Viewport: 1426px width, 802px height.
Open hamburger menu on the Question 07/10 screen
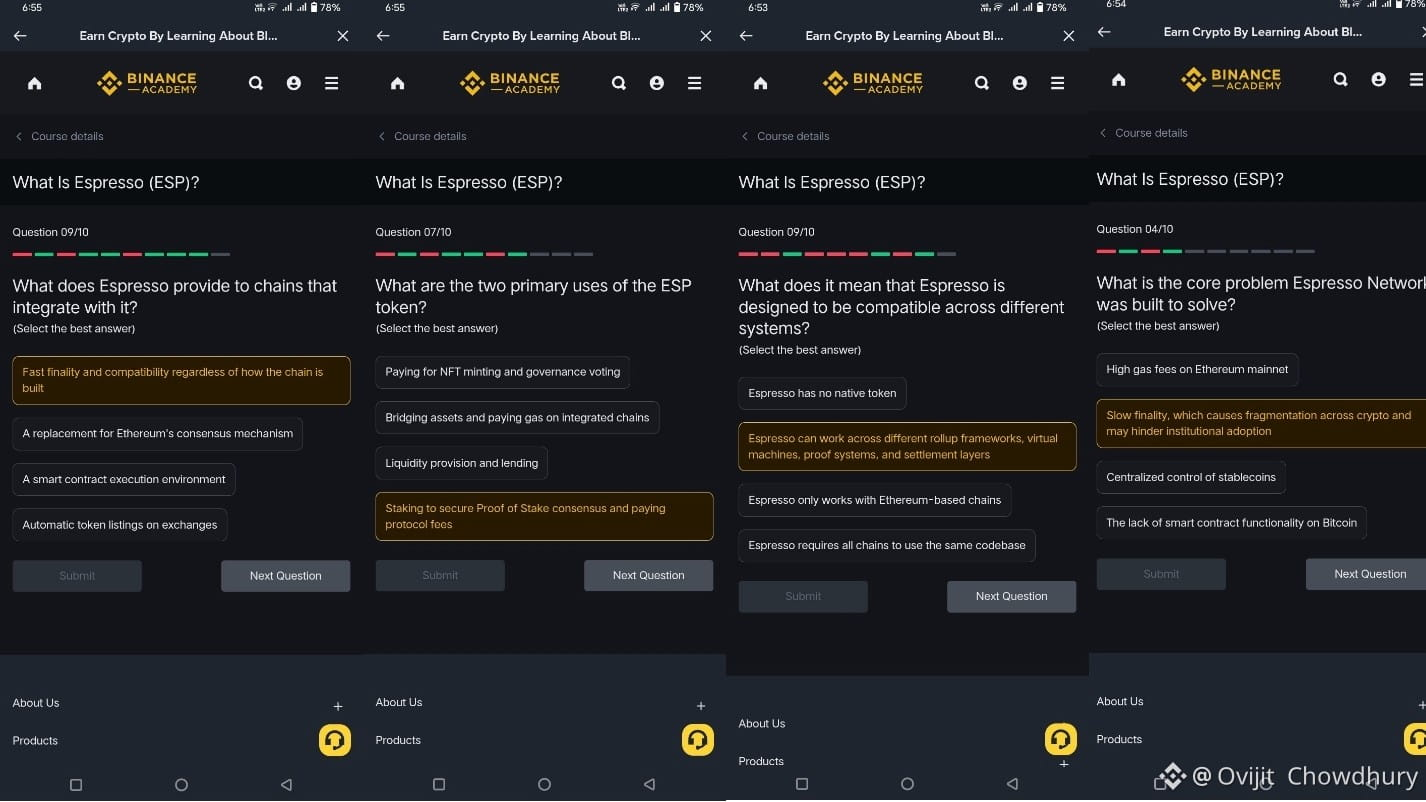coord(694,83)
